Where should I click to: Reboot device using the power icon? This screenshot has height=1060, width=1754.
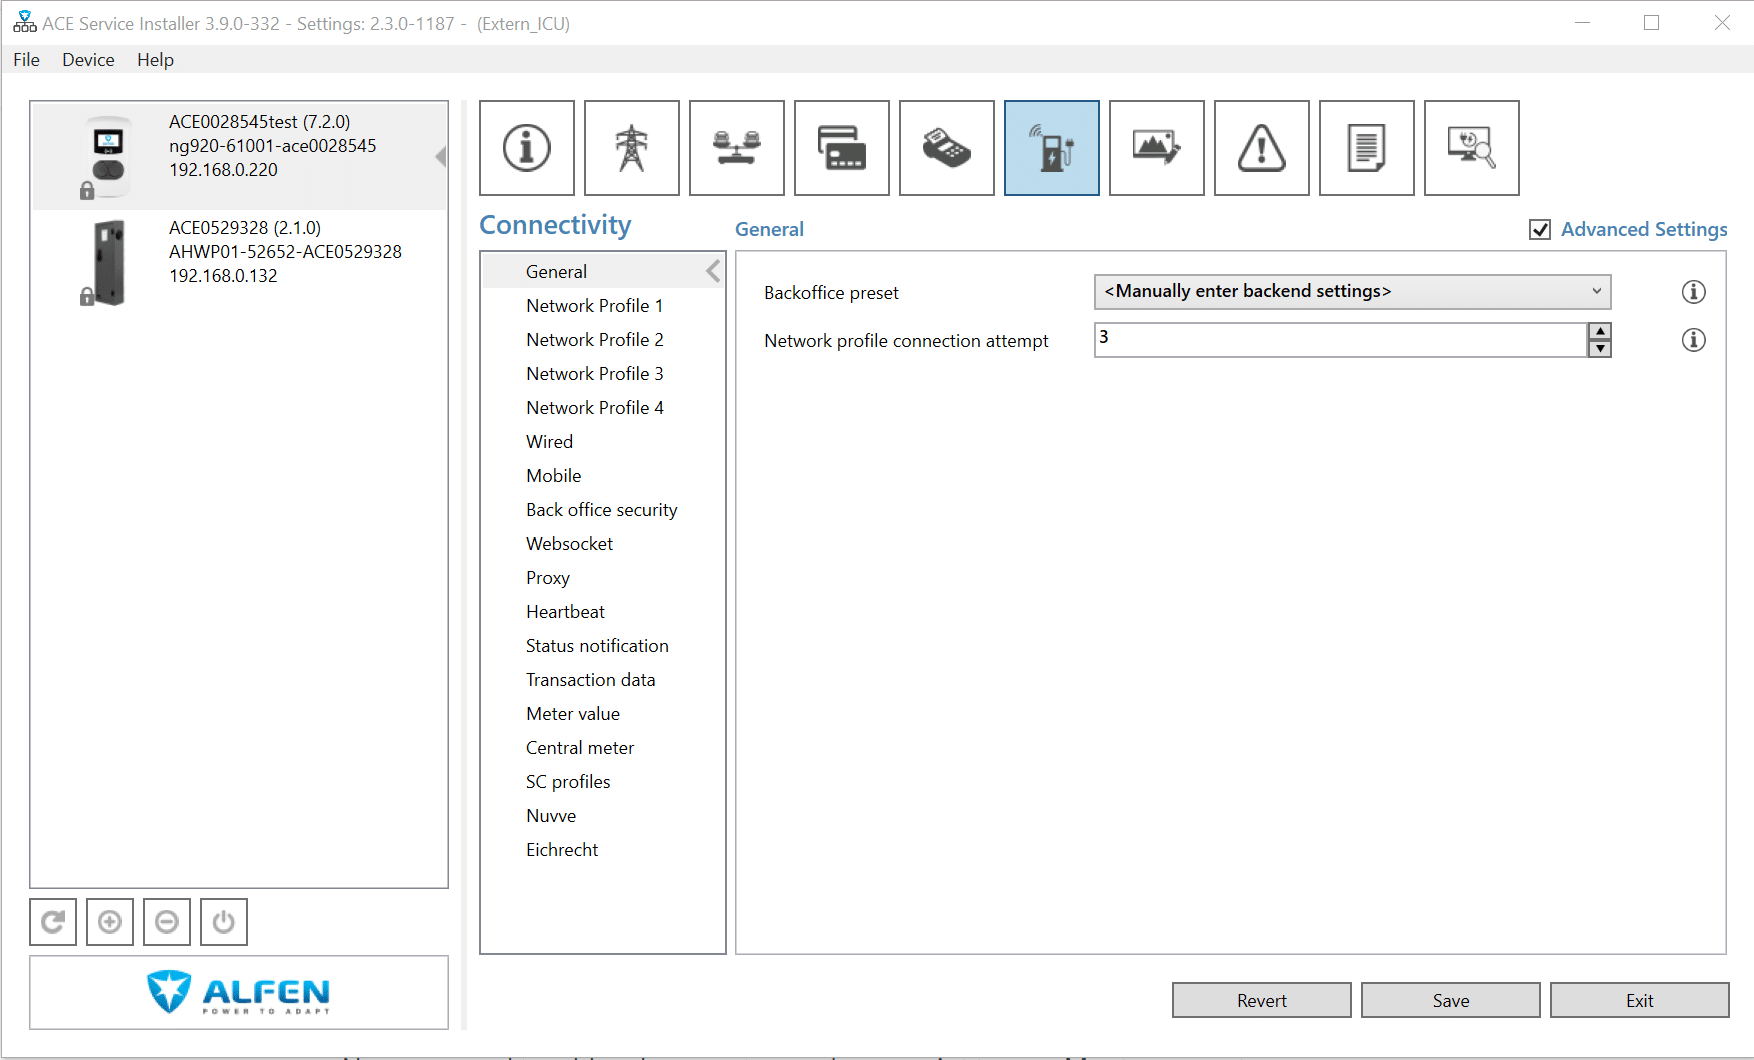(x=224, y=921)
